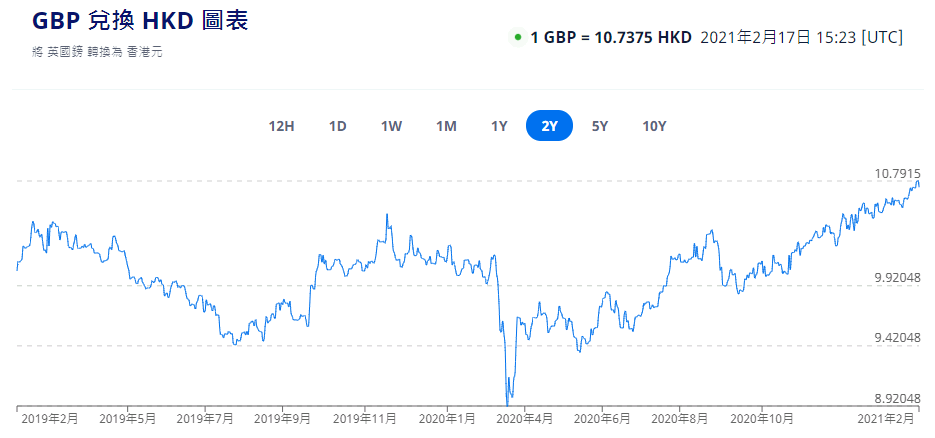Click the timestamp '2021年2月17日 15:23 [UTC]'
The height and width of the screenshot is (438, 935).
[x=801, y=38]
